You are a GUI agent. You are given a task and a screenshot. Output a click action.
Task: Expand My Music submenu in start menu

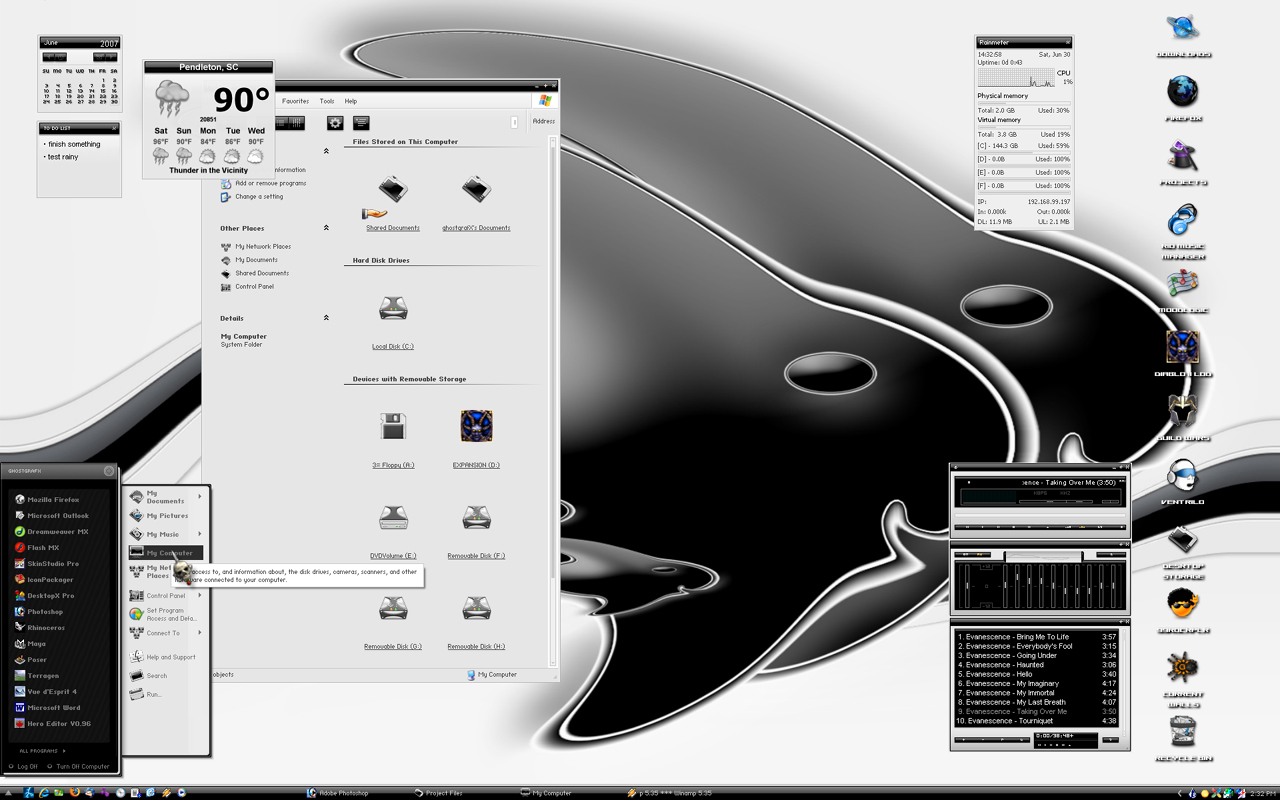(200, 534)
